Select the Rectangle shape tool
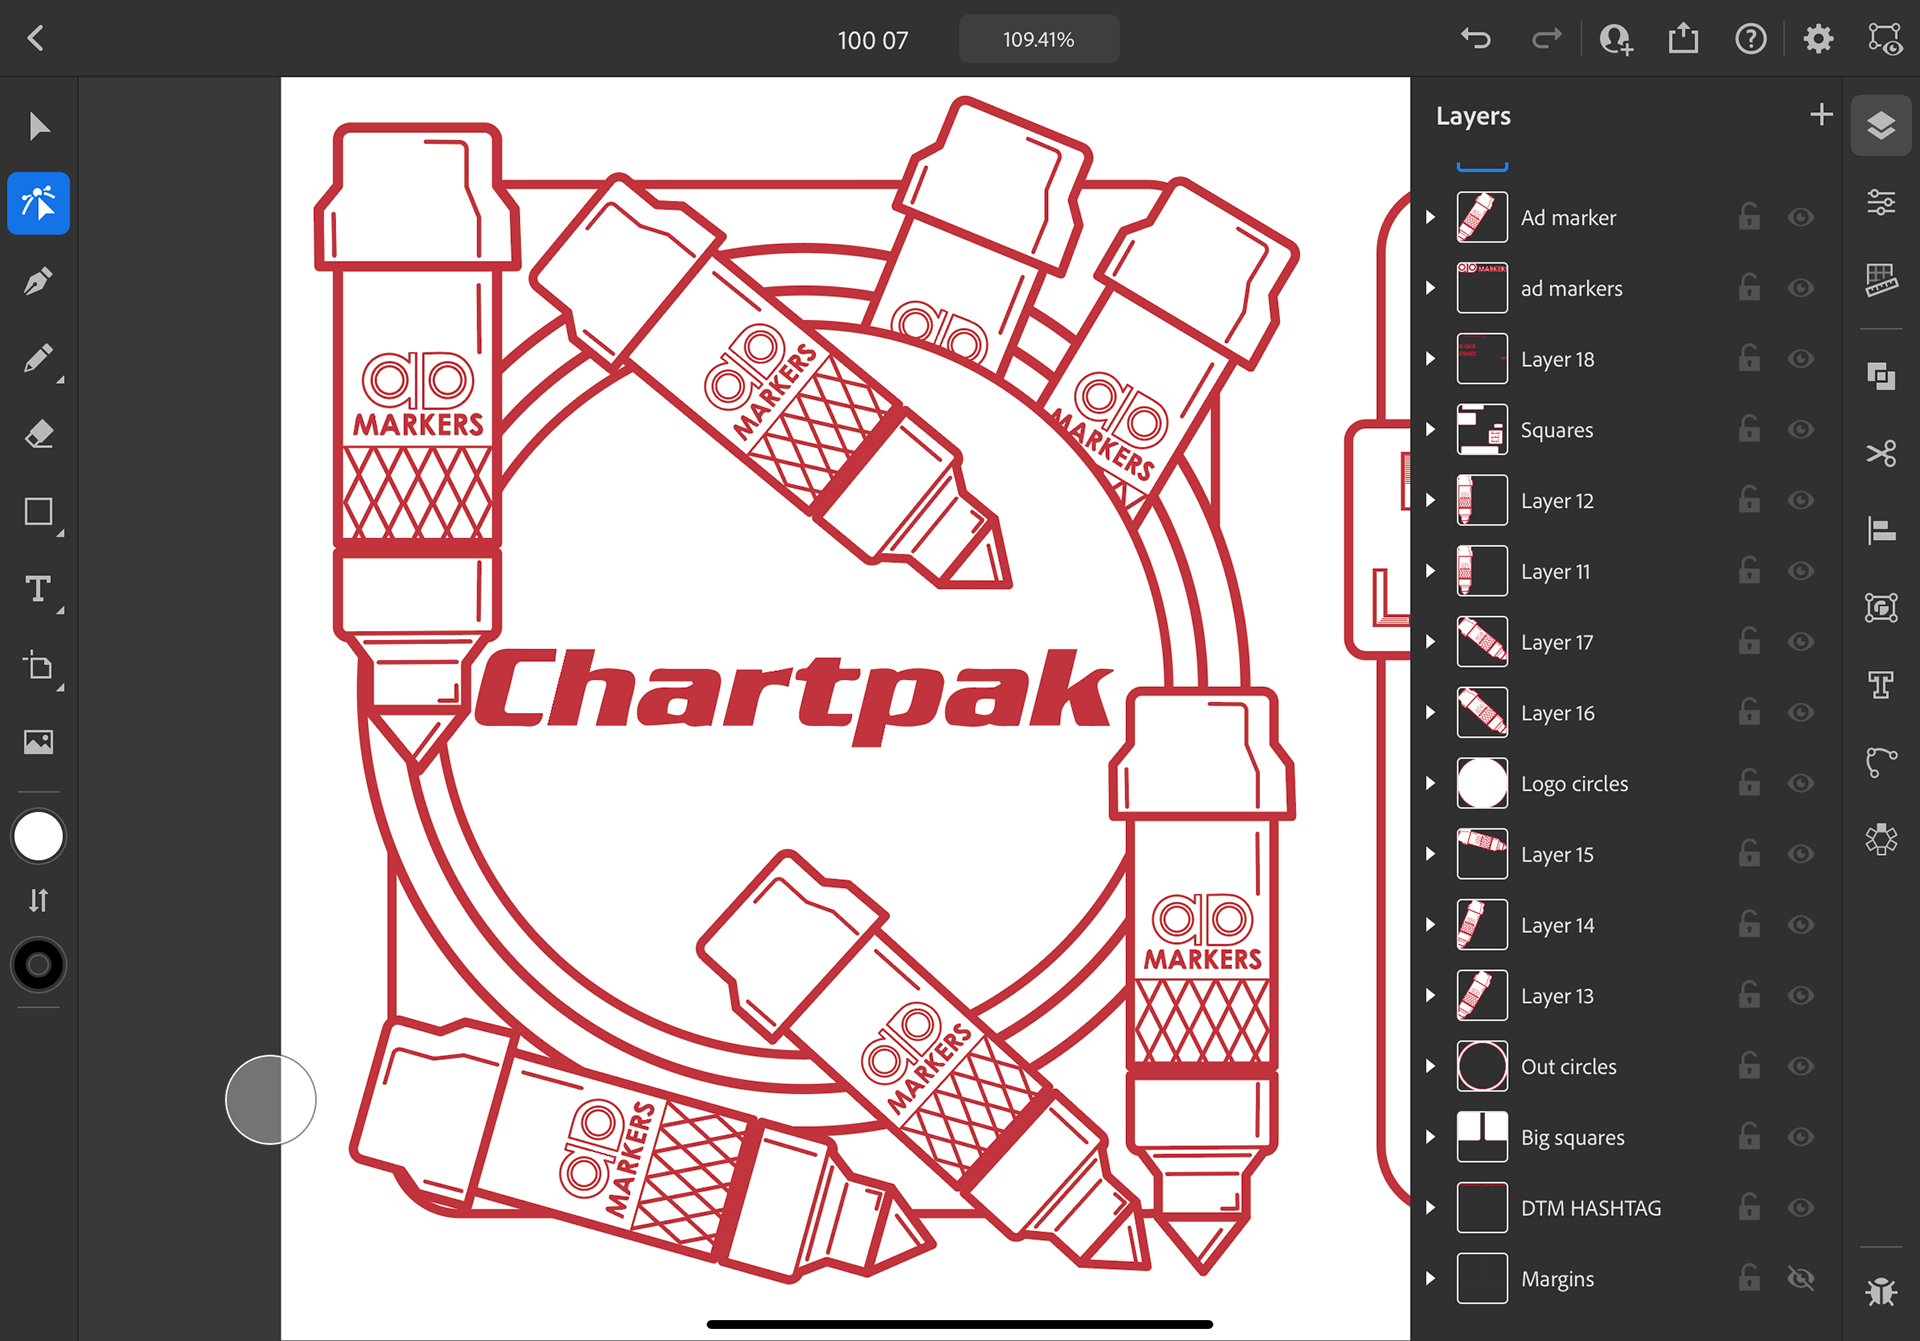 coord(39,512)
